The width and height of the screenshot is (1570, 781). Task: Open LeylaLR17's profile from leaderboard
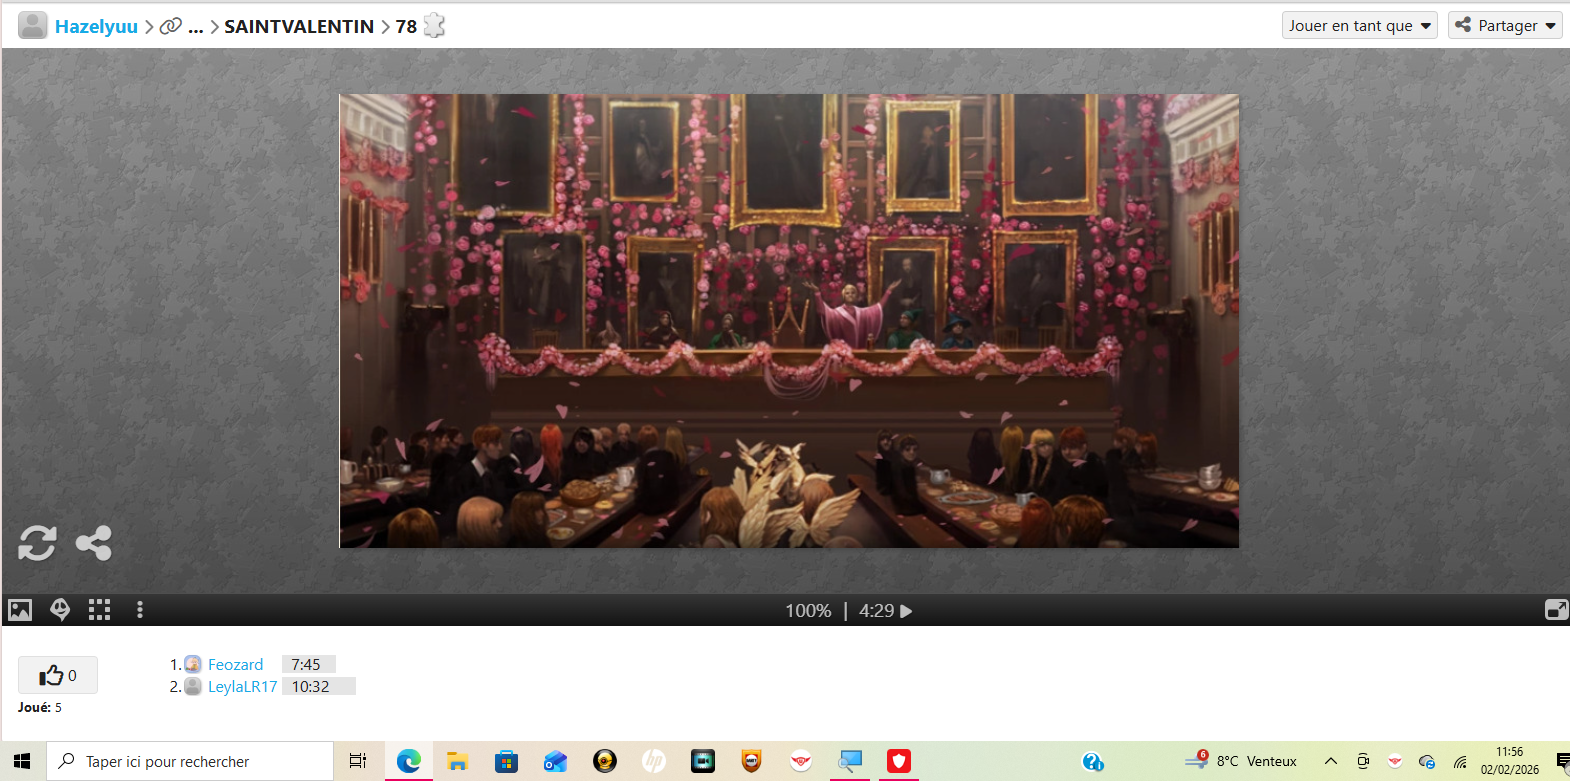pos(242,687)
